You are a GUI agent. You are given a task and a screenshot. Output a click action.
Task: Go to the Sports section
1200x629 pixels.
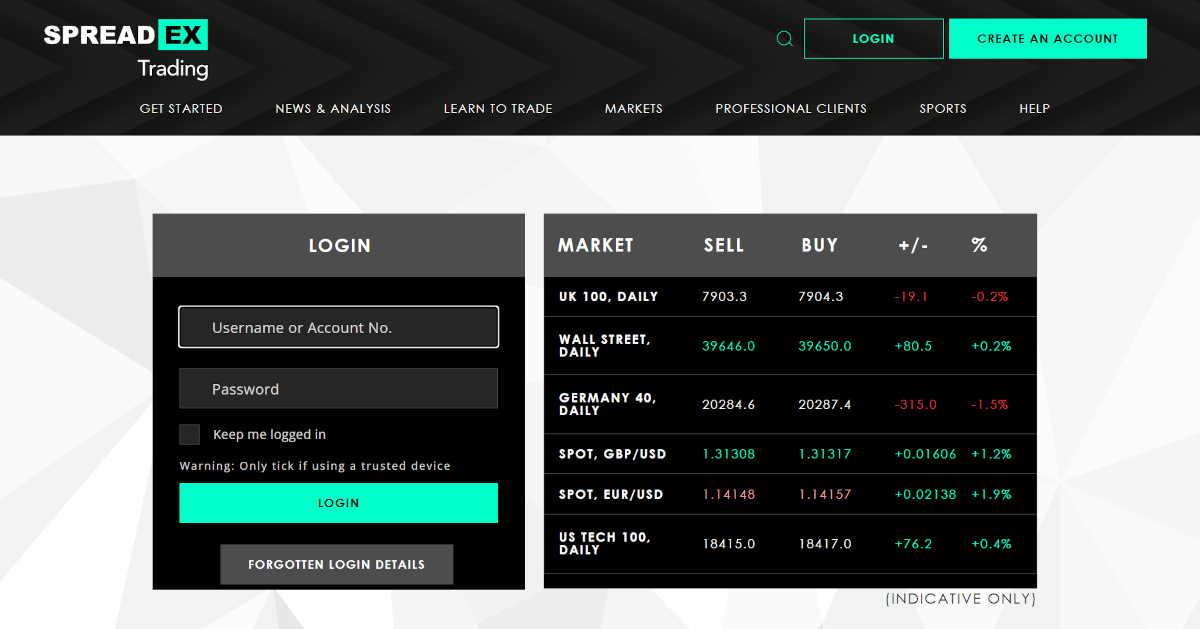[x=943, y=108]
